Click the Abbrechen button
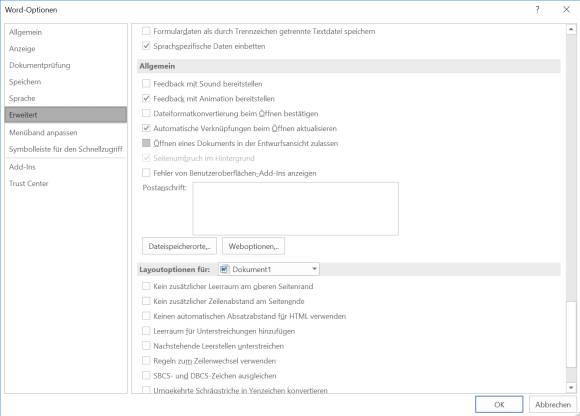This screenshot has width=580, height=416. 553,405
